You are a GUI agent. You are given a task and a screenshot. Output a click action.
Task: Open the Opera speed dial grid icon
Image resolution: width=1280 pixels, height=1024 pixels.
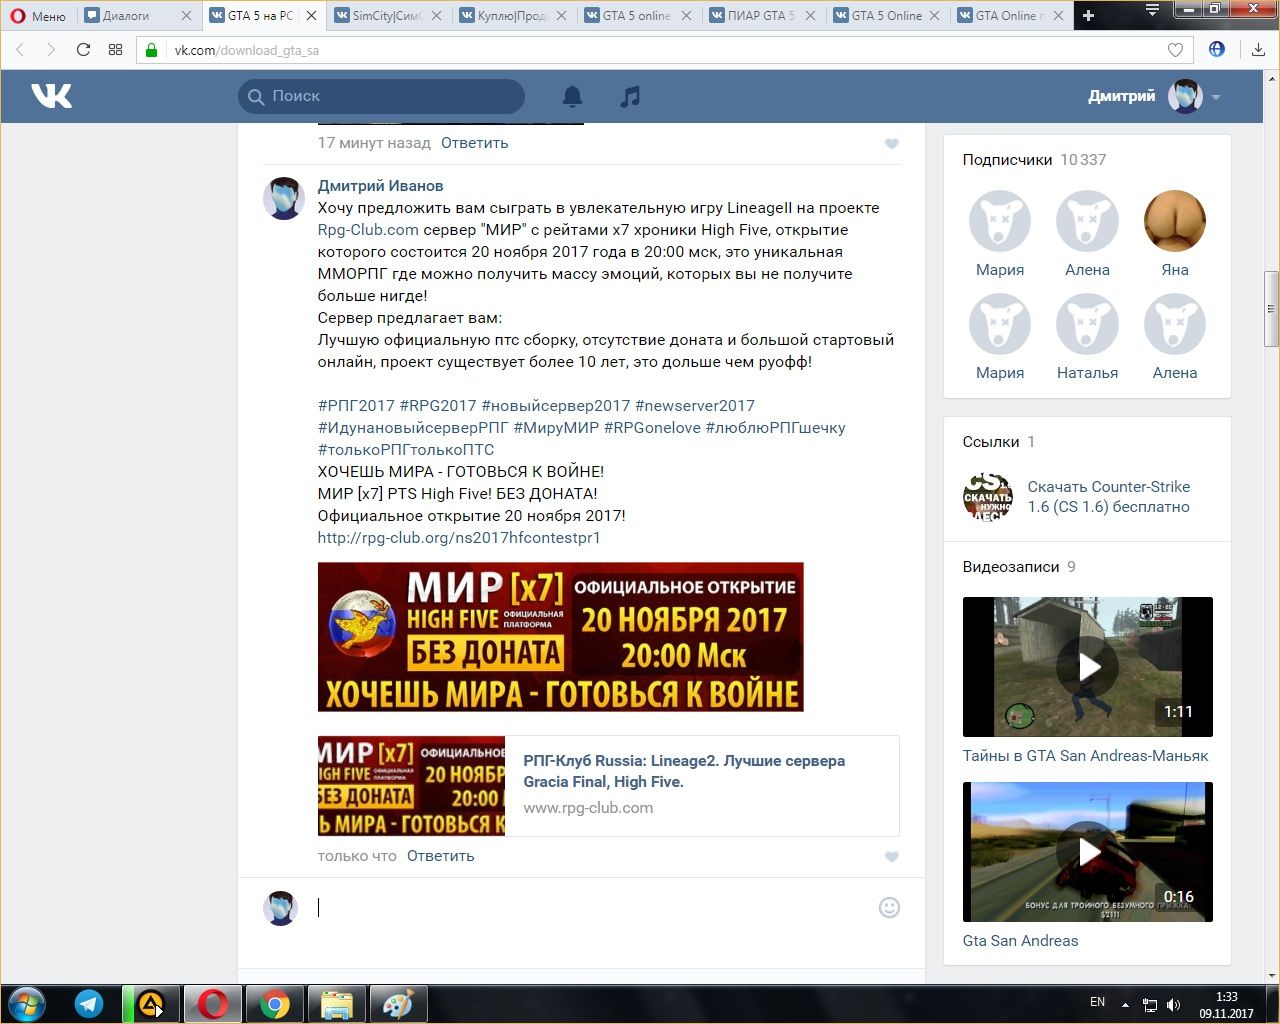(115, 49)
